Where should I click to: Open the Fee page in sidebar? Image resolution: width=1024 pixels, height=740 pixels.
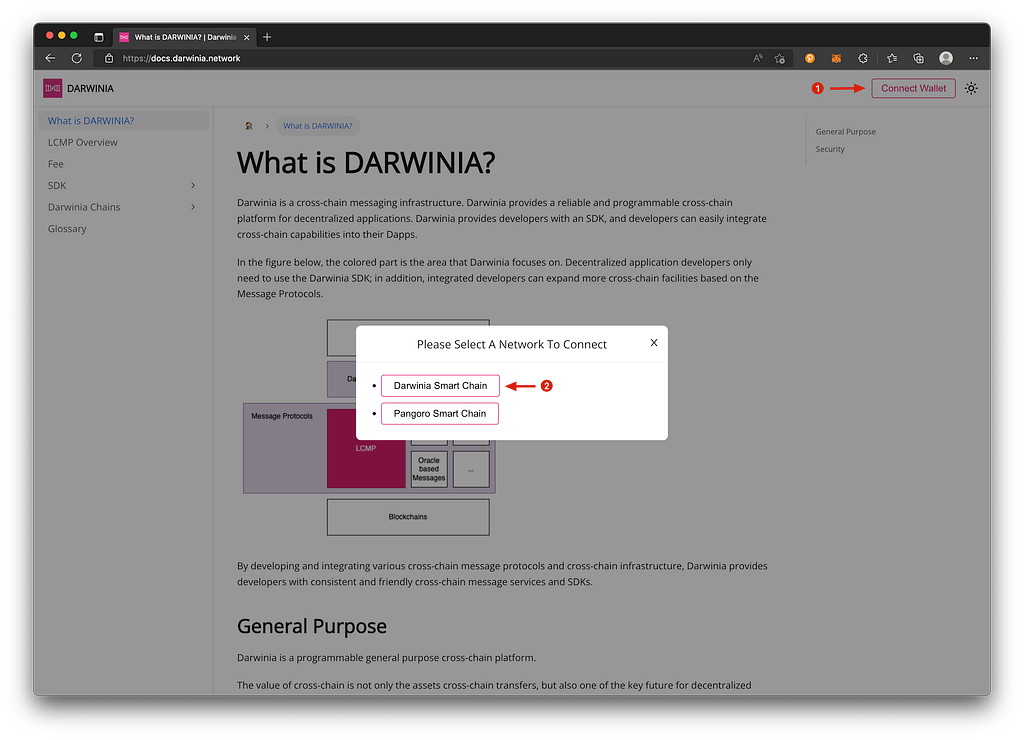tap(123, 164)
